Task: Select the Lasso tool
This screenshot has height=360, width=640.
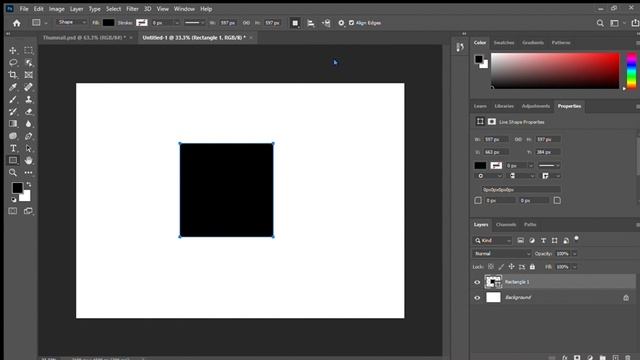Action: click(x=13, y=62)
